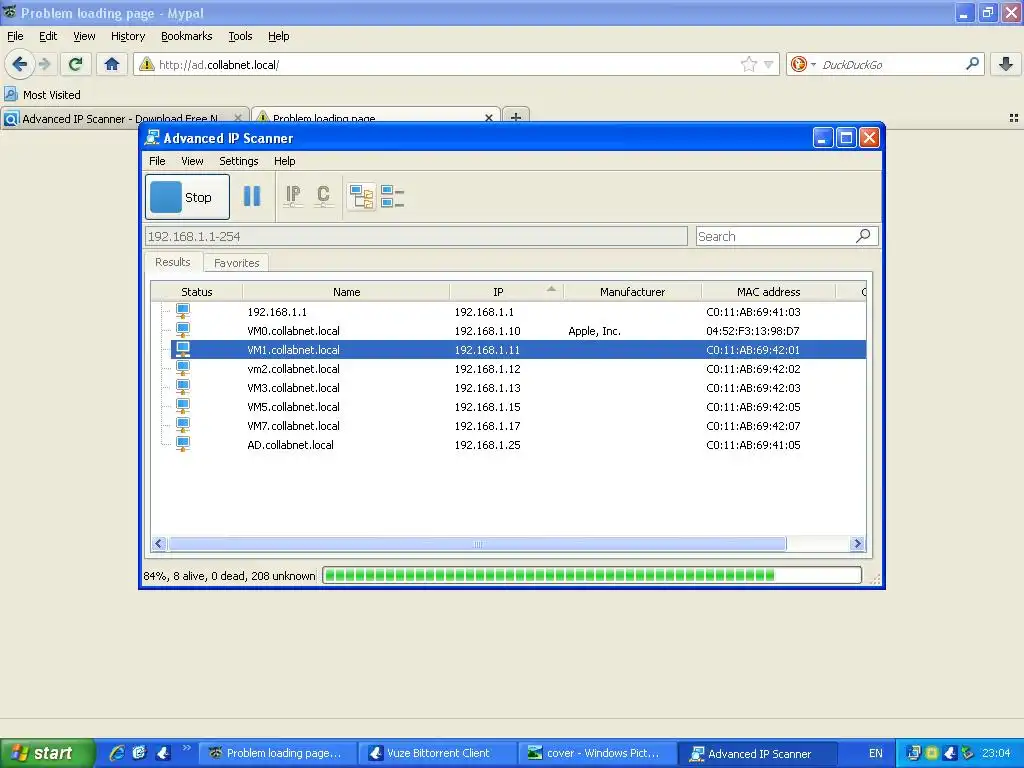
Task: Click computer icon for VM7.collabnet.local
Action: click(183, 425)
